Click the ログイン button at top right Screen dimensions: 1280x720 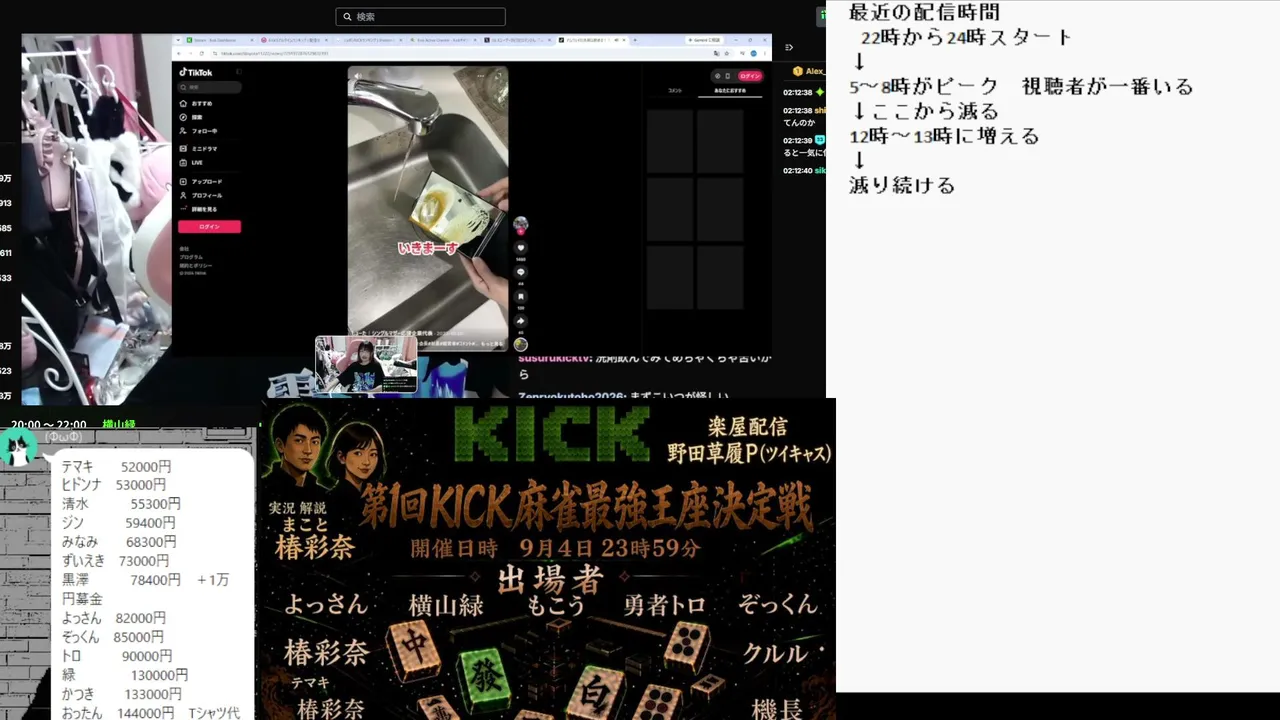click(750, 76)
